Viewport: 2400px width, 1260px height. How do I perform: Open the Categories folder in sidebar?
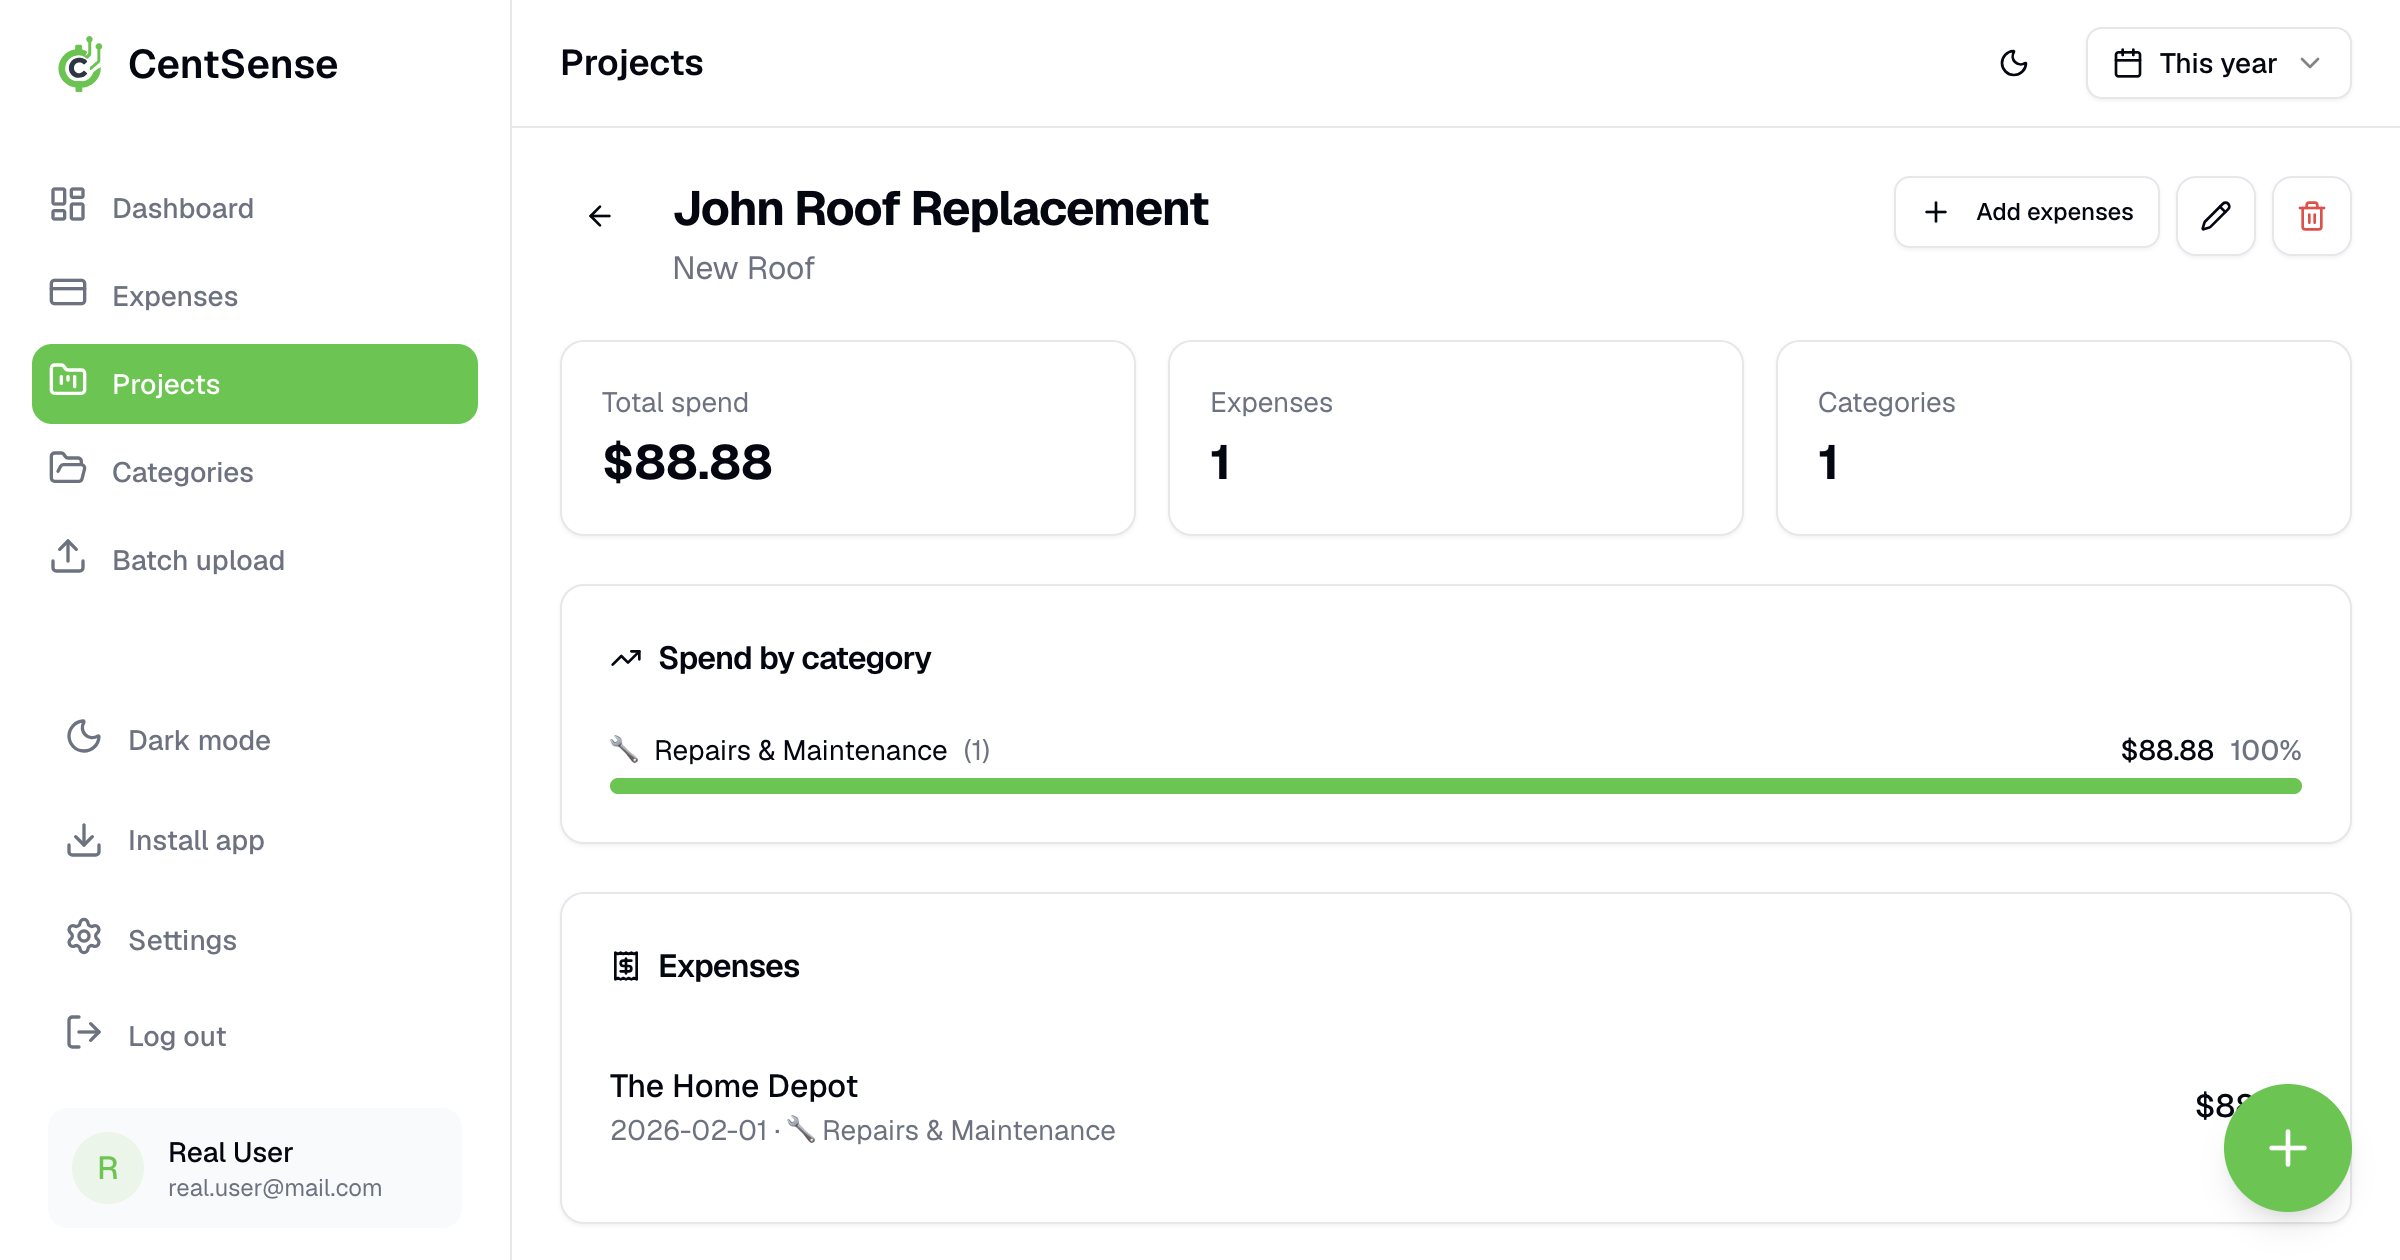pos(182,472)
